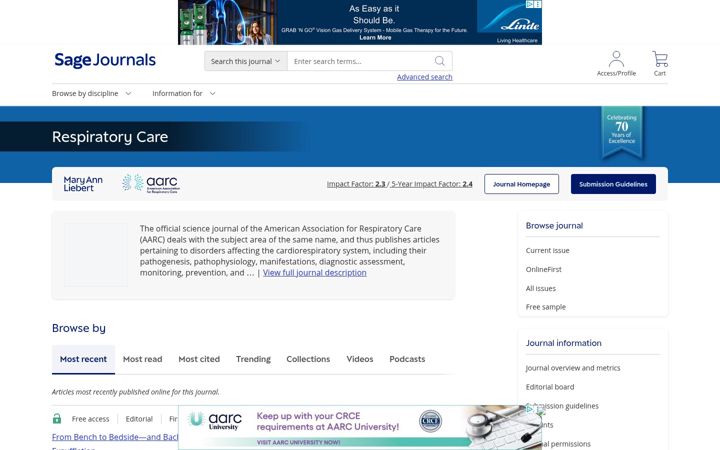Image resolution: width=720 pixels, height=450 pixels.
Task: Switch to the Most cited tab
Action: [x=199, y=359]
